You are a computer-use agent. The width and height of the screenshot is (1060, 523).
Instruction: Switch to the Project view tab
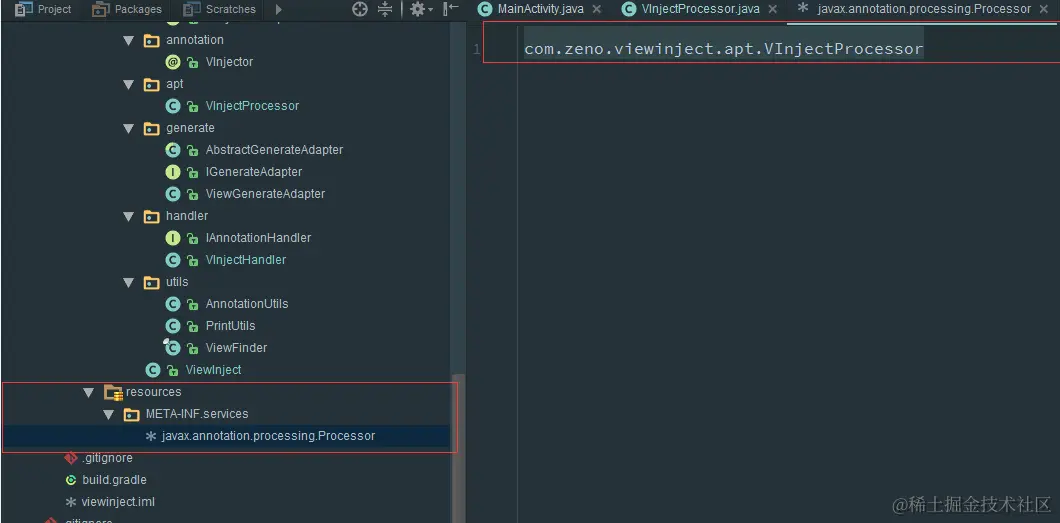pos(43,9)
